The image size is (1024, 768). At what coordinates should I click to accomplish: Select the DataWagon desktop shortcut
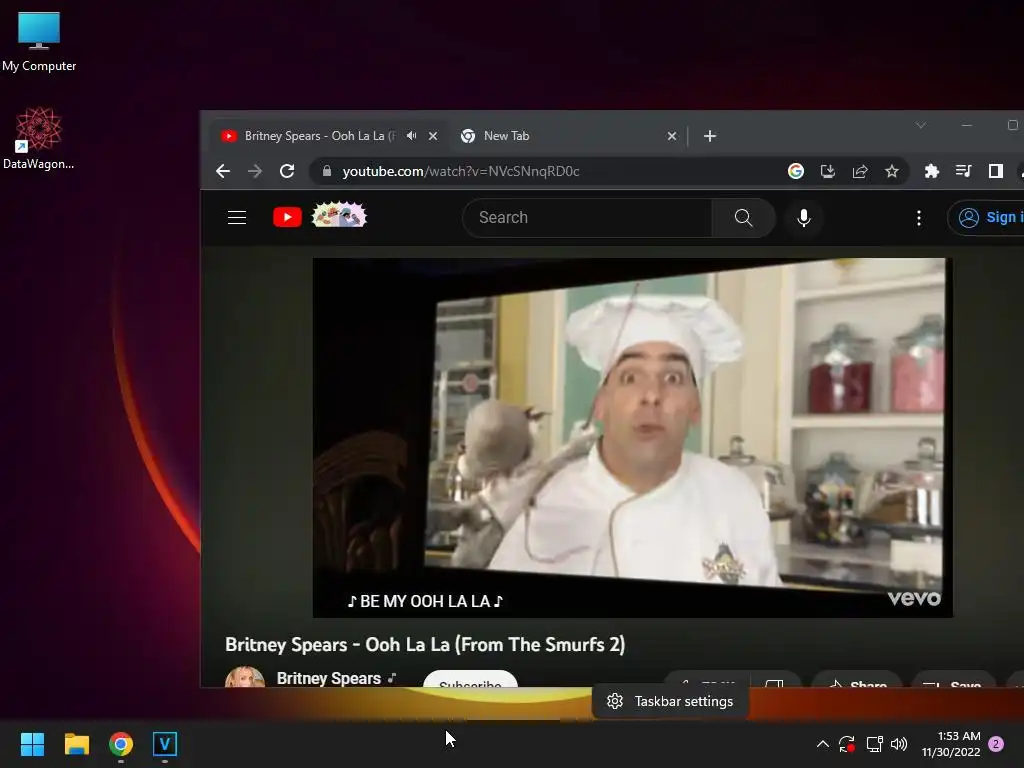pos(39,138)
